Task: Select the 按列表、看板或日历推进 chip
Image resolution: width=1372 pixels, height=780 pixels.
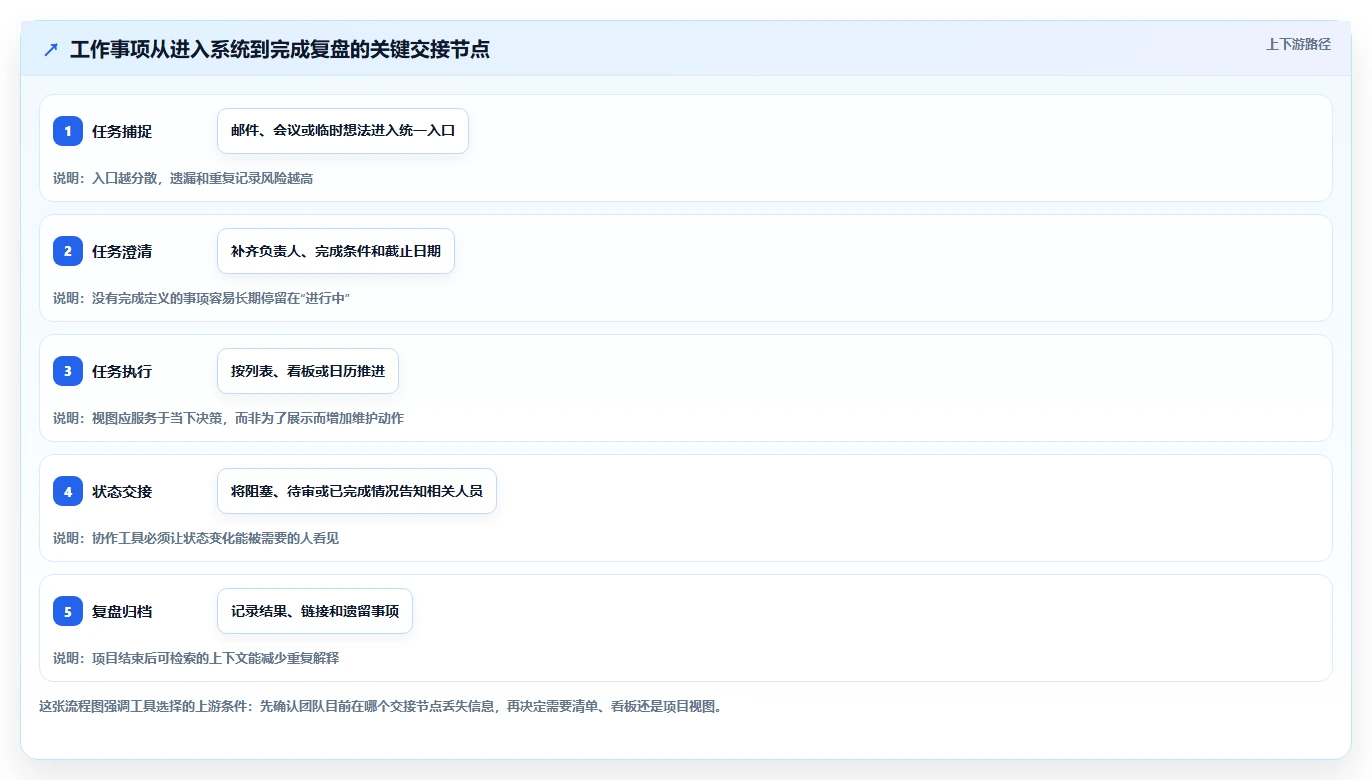Action: (x=308, y=371)
